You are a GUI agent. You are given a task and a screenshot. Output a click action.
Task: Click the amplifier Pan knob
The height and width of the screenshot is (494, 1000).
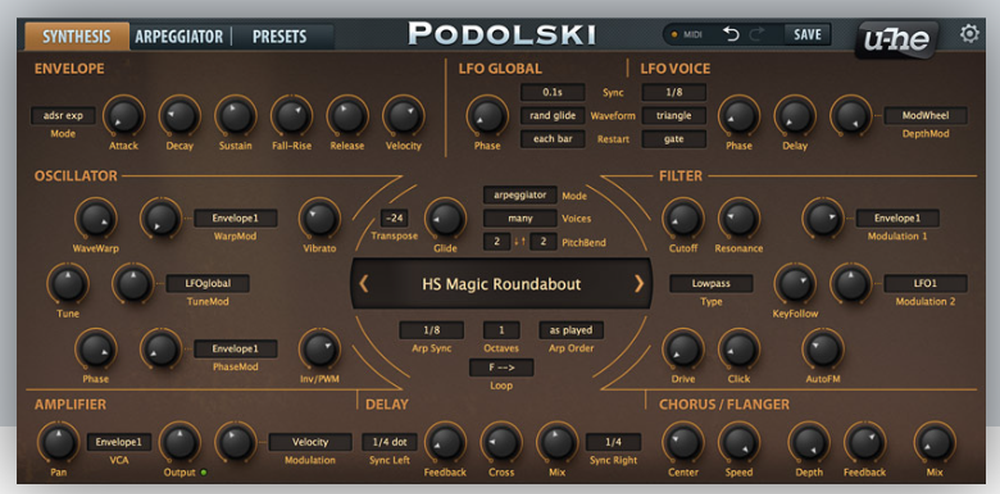[x=58, y=442]
